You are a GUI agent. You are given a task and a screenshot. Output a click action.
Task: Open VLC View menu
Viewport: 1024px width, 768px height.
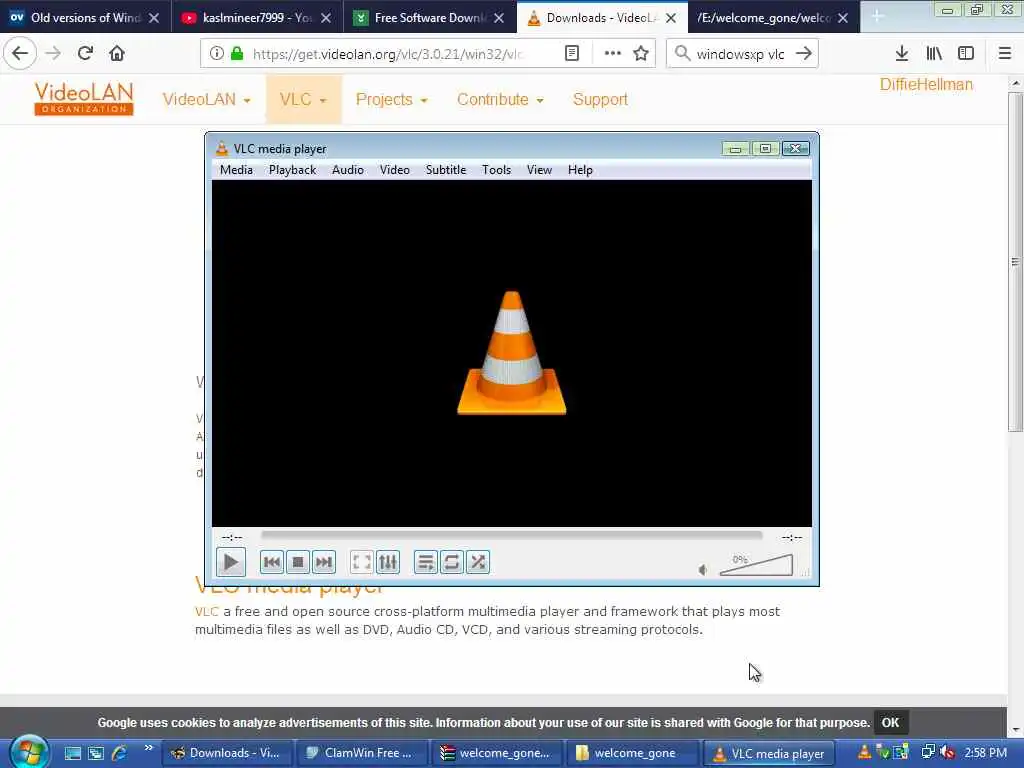pos(539,170)
